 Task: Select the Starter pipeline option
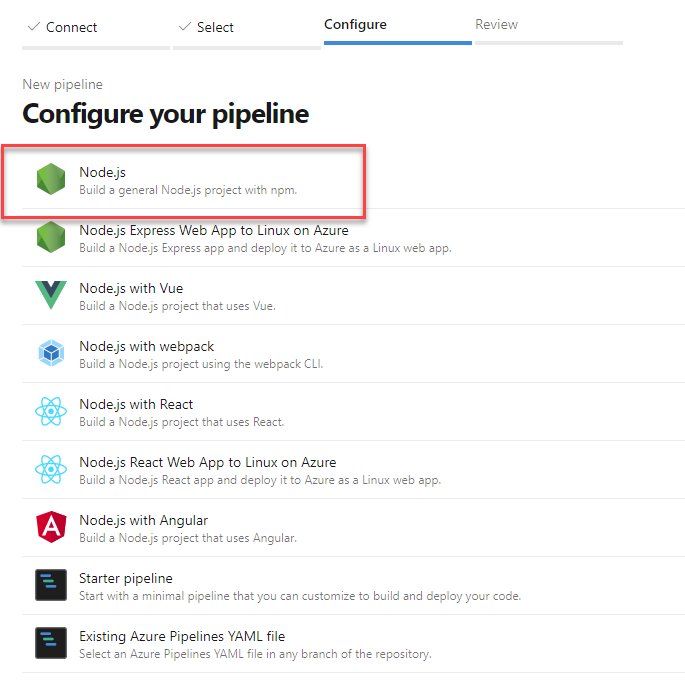point(126,579)
